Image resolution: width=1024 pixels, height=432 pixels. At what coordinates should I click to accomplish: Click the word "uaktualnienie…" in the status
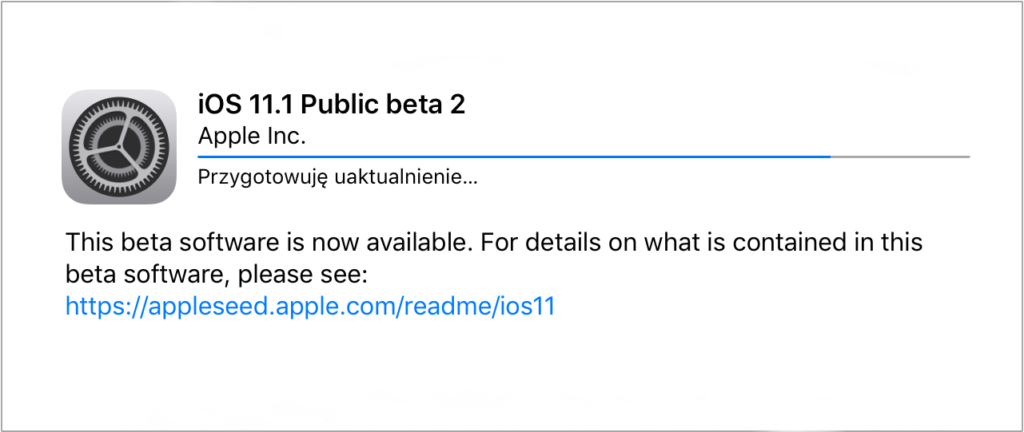tap(396, 179)
